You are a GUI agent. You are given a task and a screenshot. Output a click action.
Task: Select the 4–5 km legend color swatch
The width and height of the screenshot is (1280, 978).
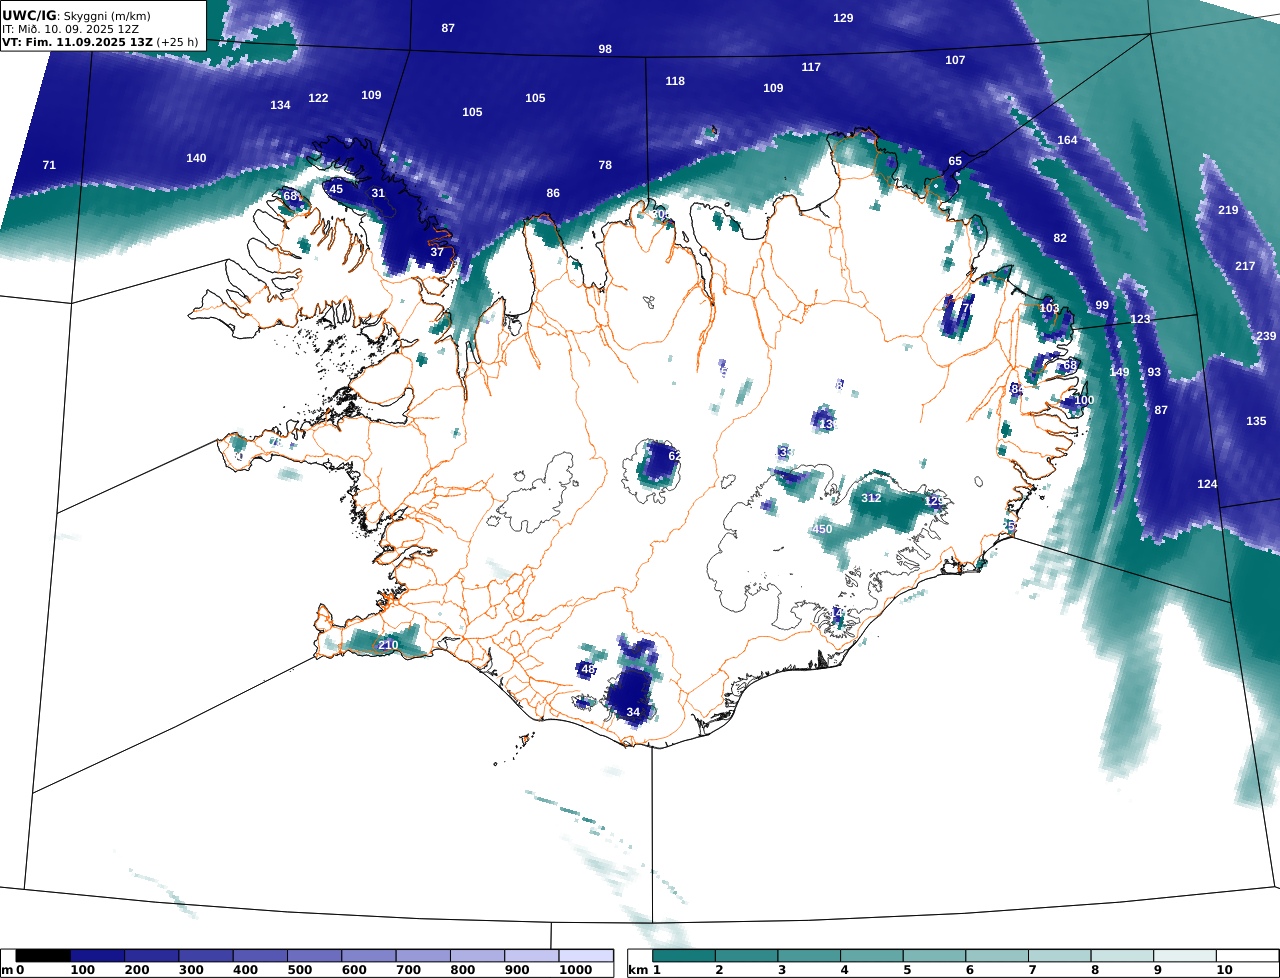tap(873, 956)
